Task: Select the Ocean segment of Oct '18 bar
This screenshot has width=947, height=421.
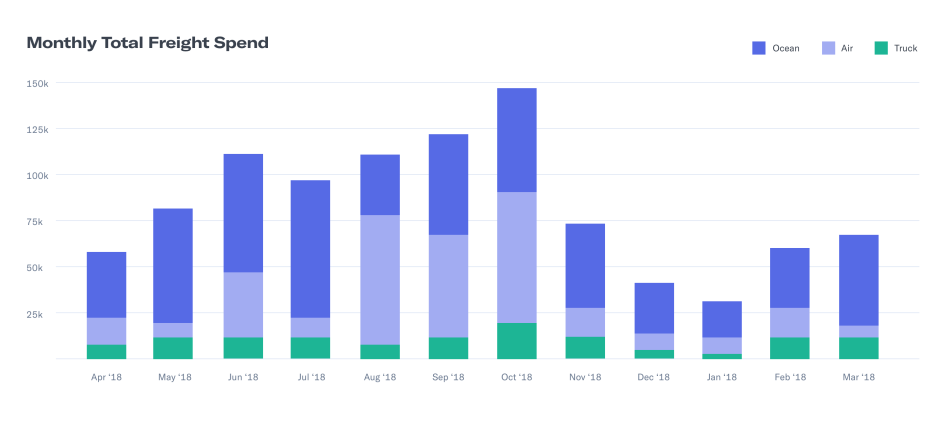Action: point(516,140)
